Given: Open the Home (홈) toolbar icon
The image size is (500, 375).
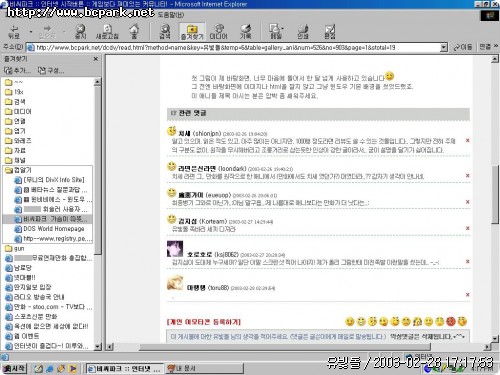Looking at the screenshot, I should pyautogui.click(x=134, y=32).
